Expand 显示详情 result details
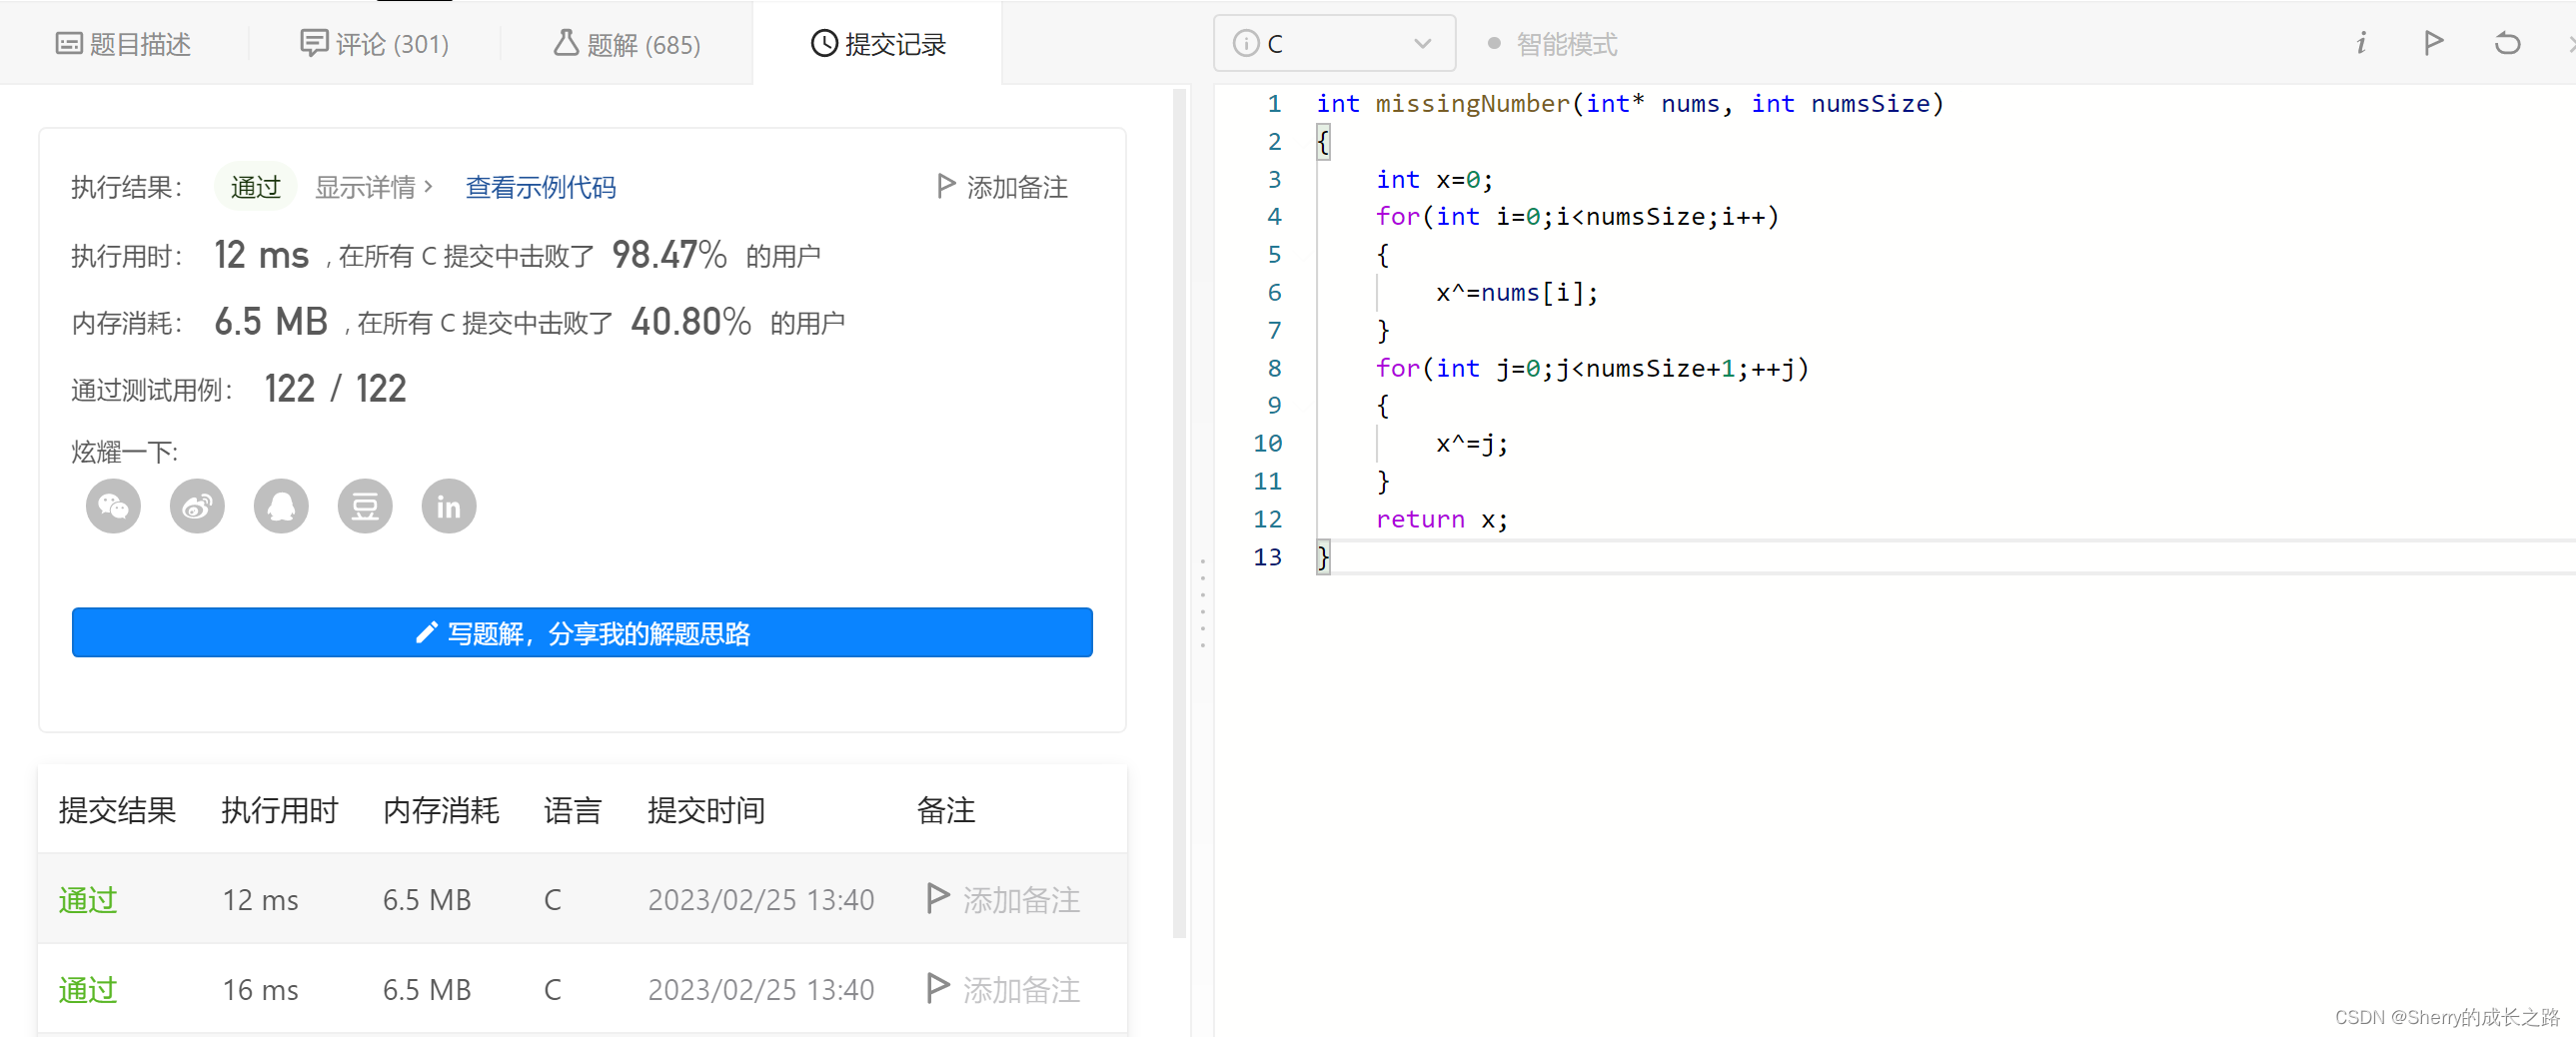This screenshot has width=2576, height=1037. click(373, 187)
